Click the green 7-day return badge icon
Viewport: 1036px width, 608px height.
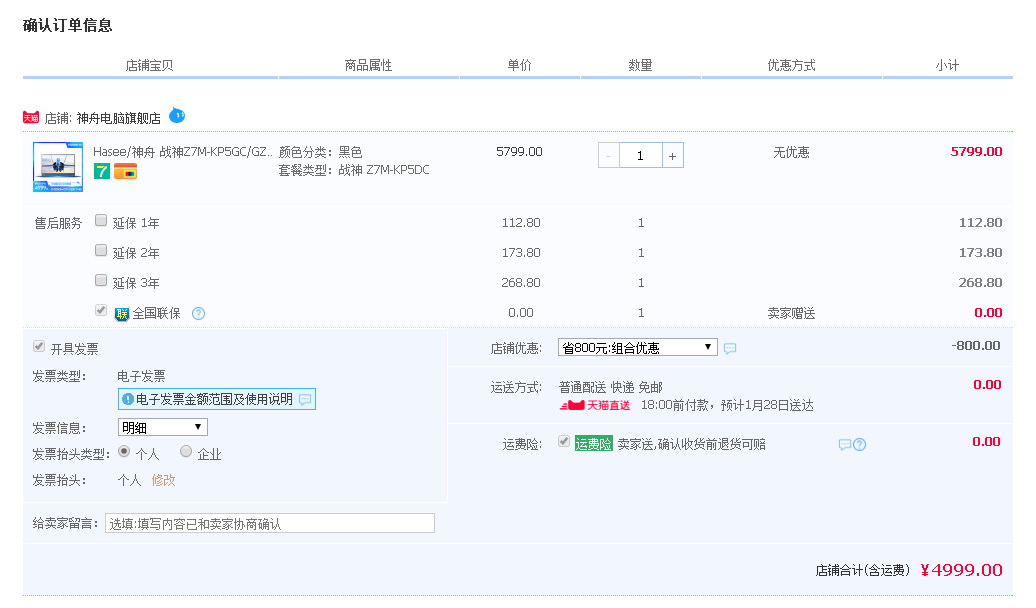point(102,172)
